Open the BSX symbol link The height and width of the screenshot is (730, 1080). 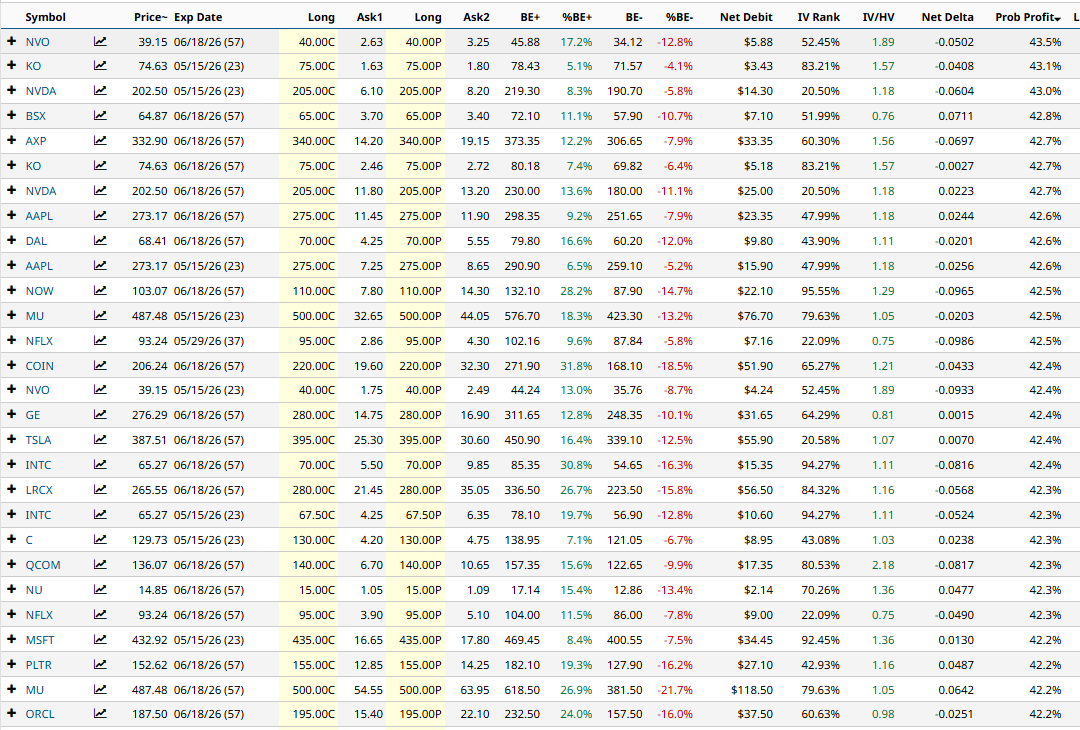point(36,116)
